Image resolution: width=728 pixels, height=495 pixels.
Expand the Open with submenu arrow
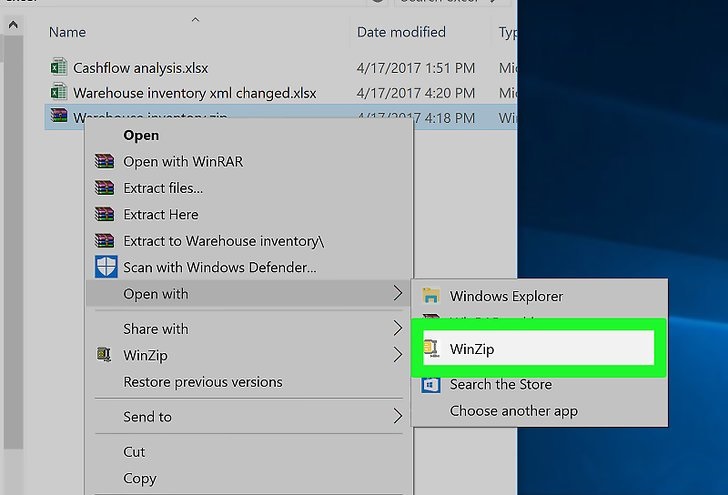(397, 293)
